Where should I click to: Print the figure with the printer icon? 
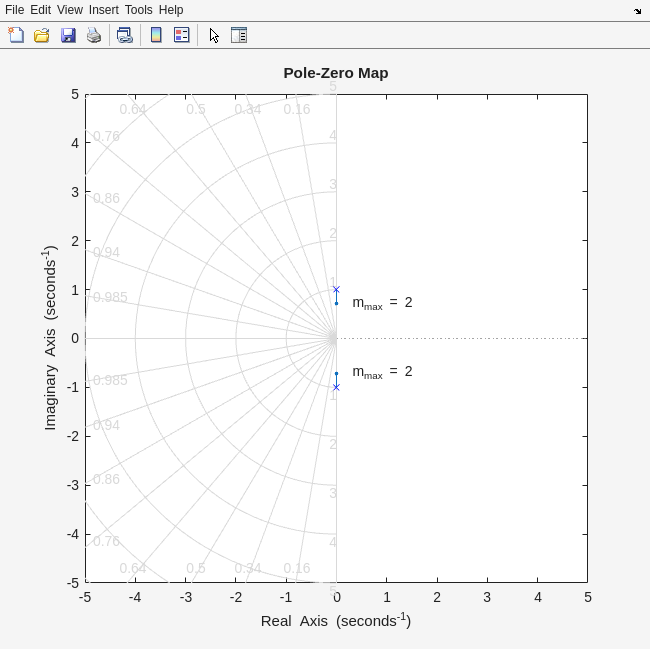(94, 35)
